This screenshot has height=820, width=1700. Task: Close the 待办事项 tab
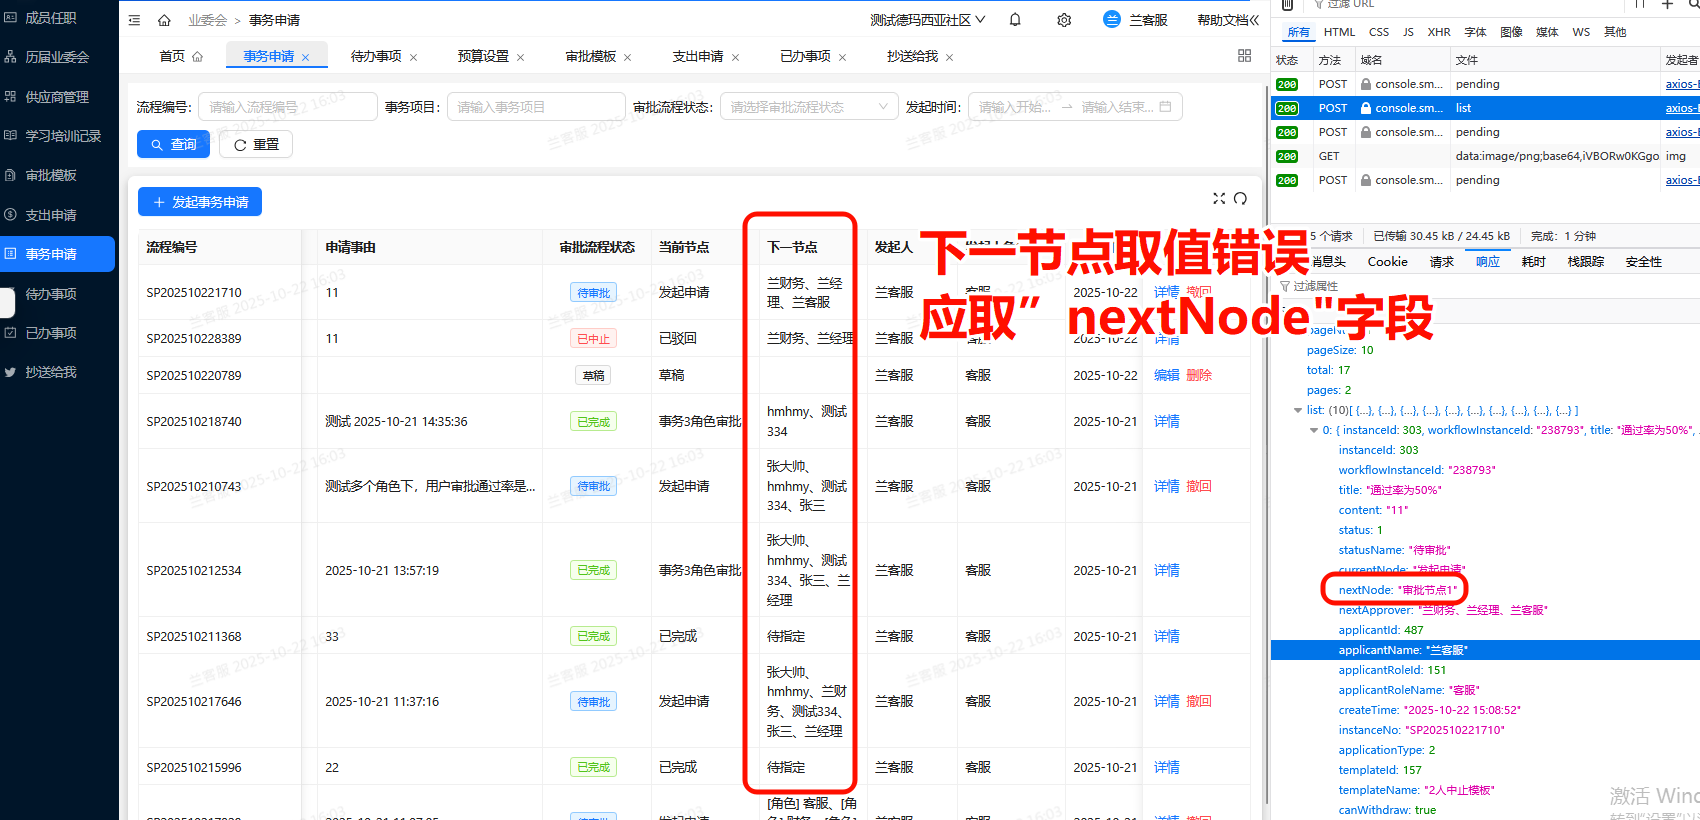(x=414, y=57)
